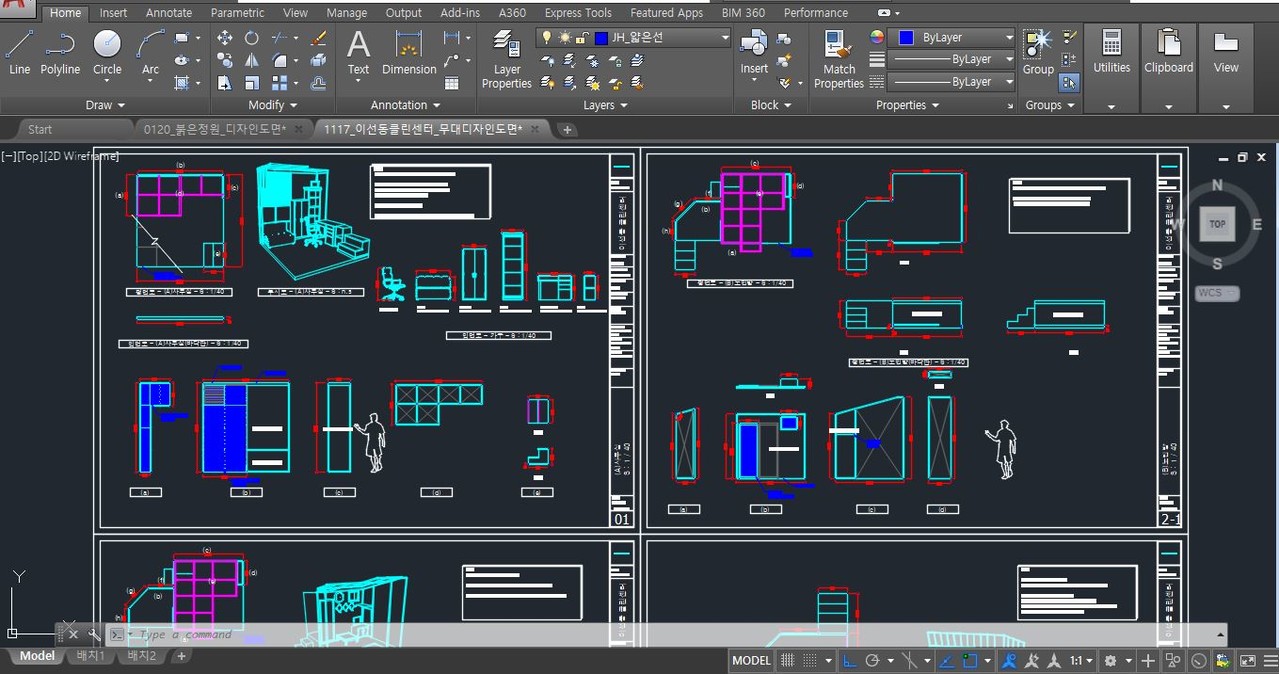1279x674 pixels.
Task: Open the 0120 drawing file tab
Action: (214, 129)
